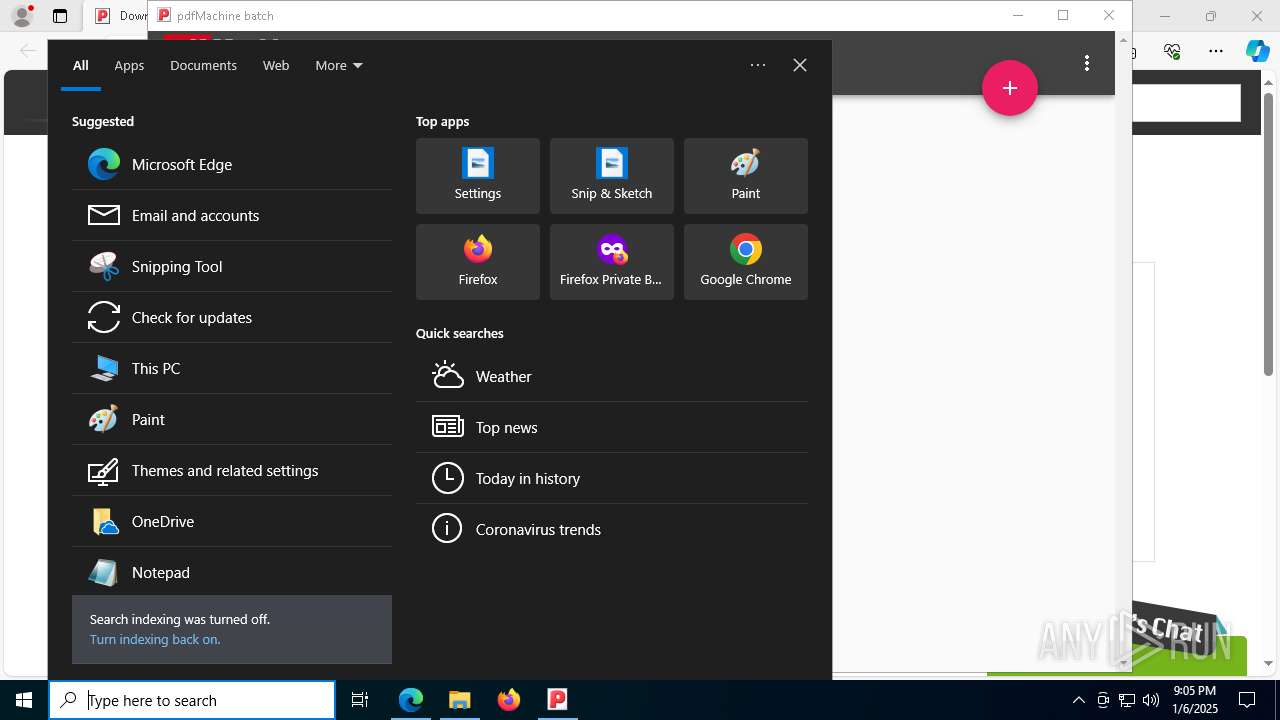1280x720 pixels.
Task: Open the notification center
Action: (1247, 700)
